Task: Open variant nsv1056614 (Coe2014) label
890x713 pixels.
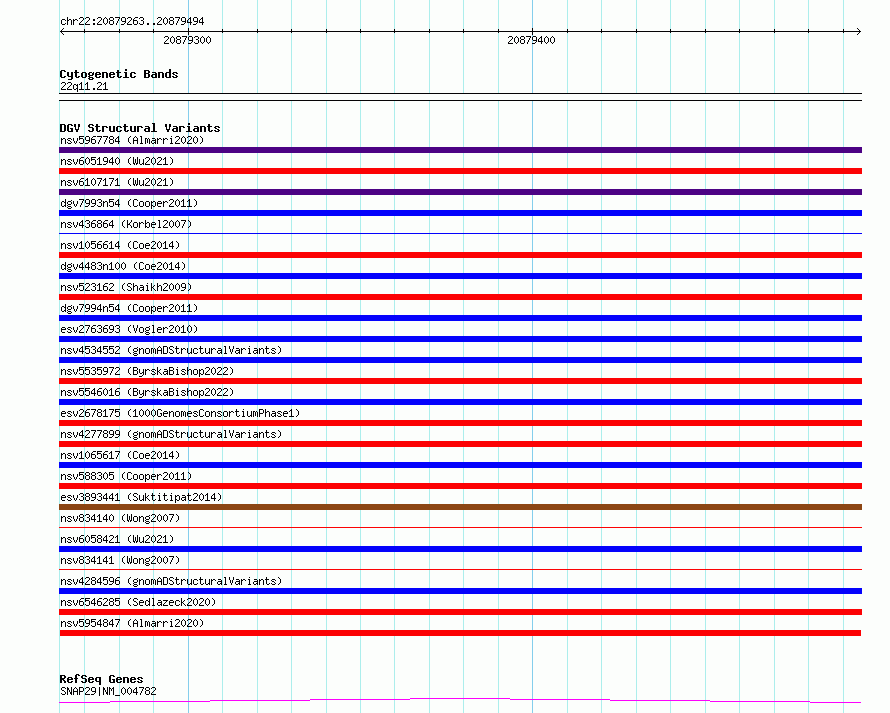Action: [120, 245]
